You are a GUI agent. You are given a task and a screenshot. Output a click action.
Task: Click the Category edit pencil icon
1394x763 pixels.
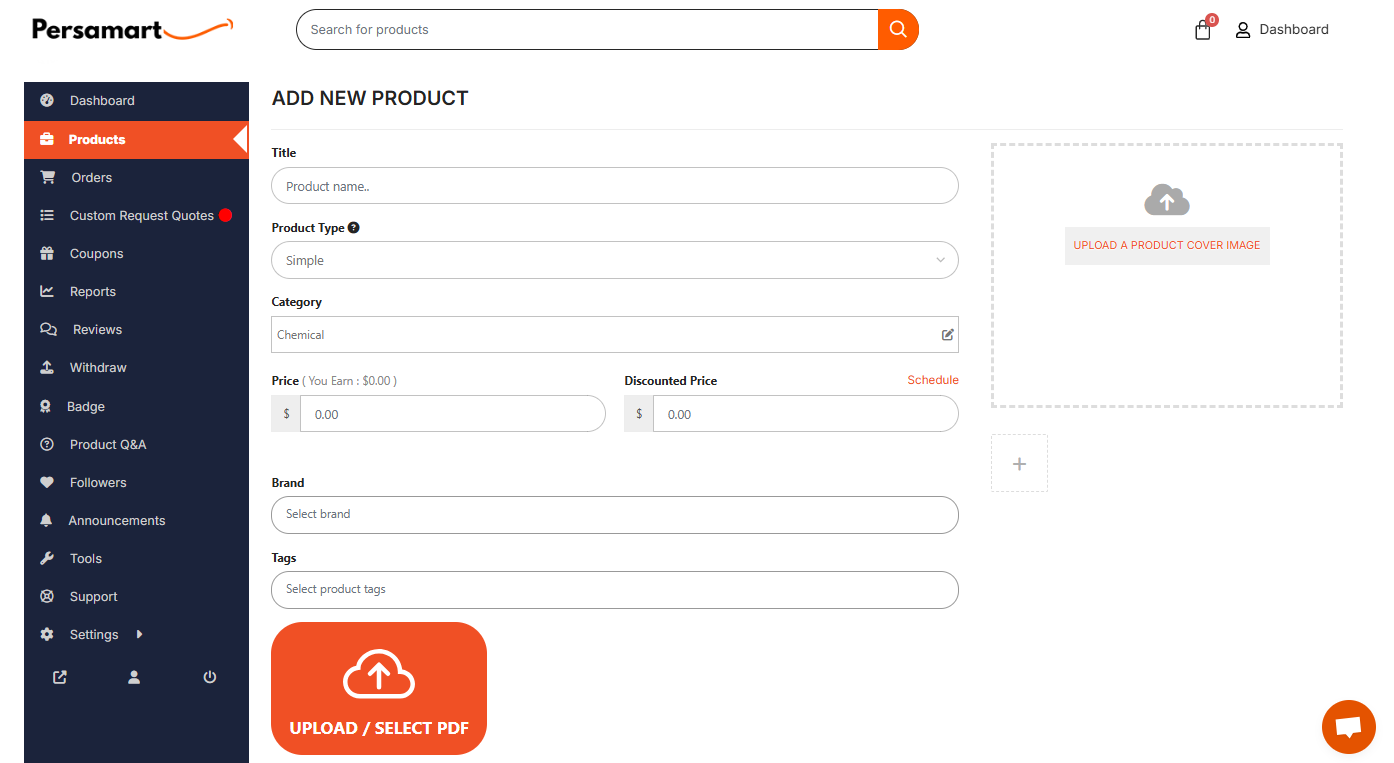click(947, 335)
